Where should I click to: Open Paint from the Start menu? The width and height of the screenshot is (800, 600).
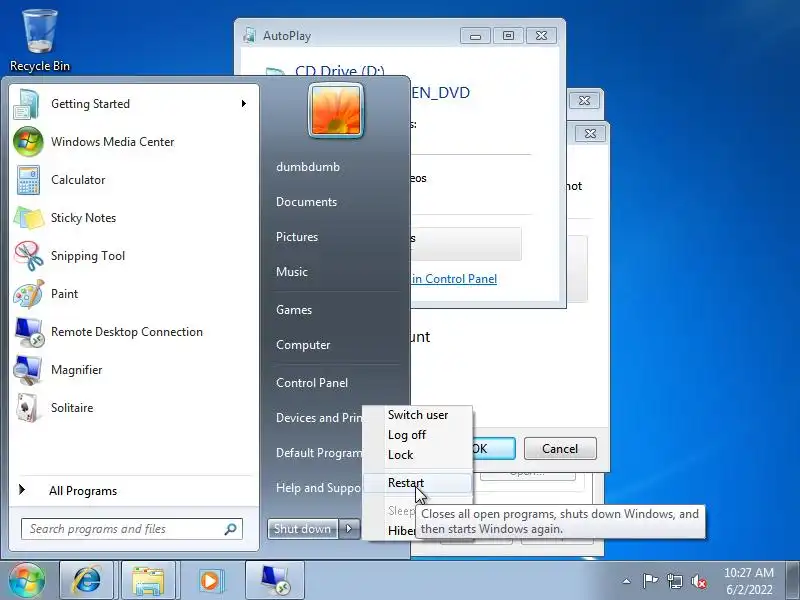coord(134,294)
